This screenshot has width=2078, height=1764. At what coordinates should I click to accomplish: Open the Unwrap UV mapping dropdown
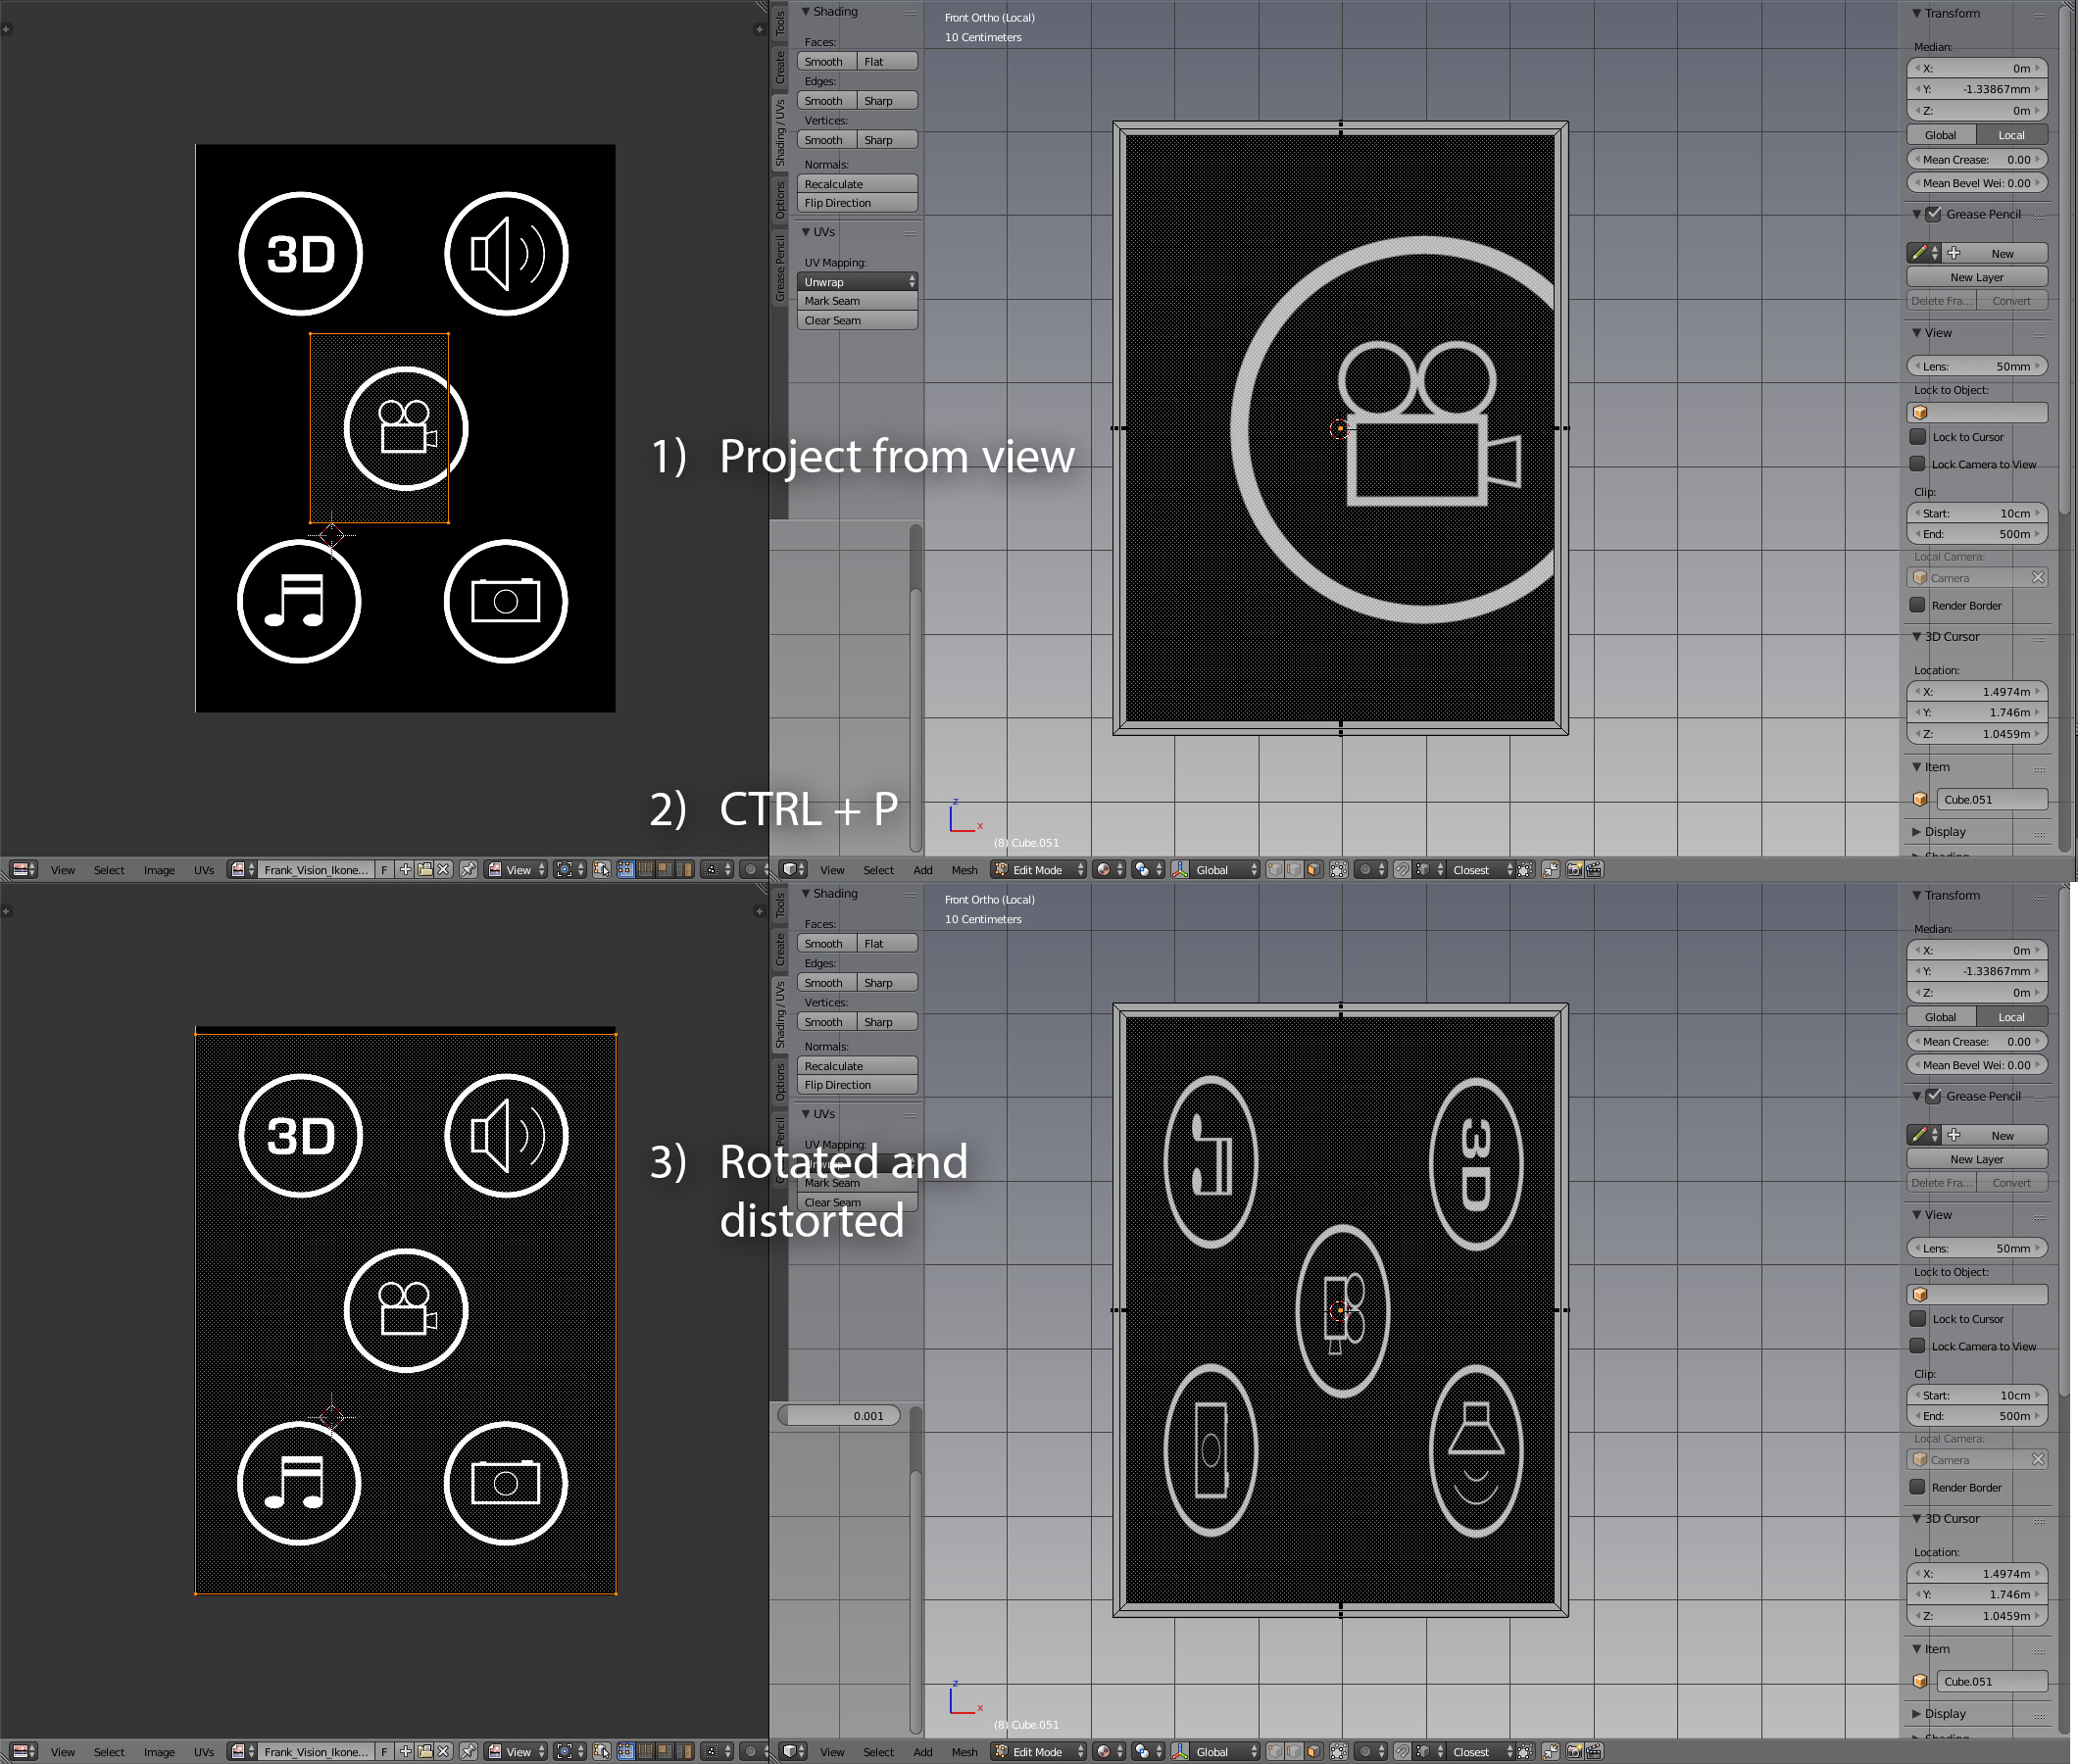tap(857, 282)
